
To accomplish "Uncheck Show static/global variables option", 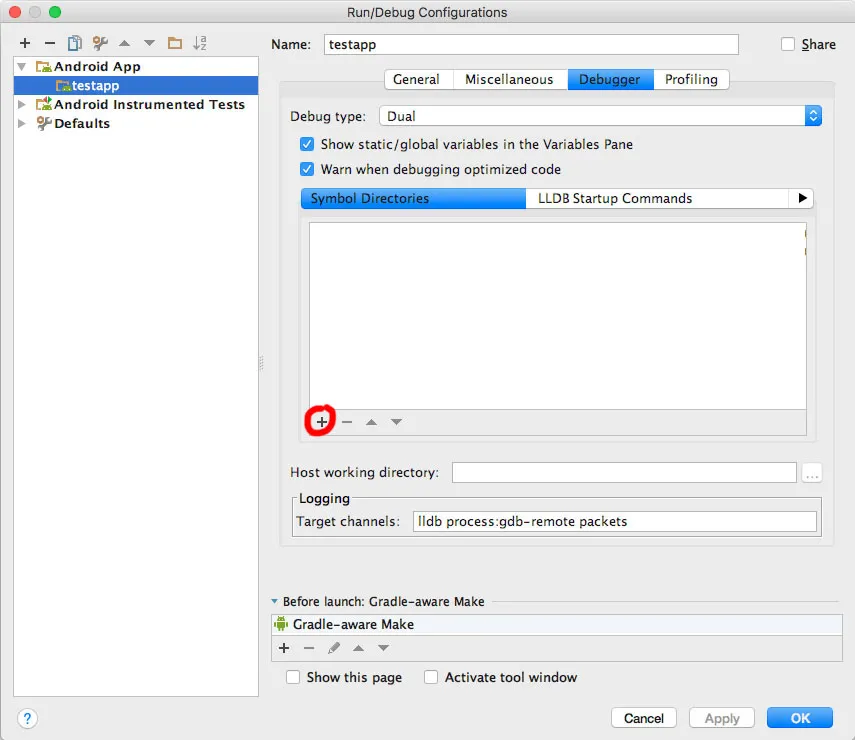I will click(307, 144).
